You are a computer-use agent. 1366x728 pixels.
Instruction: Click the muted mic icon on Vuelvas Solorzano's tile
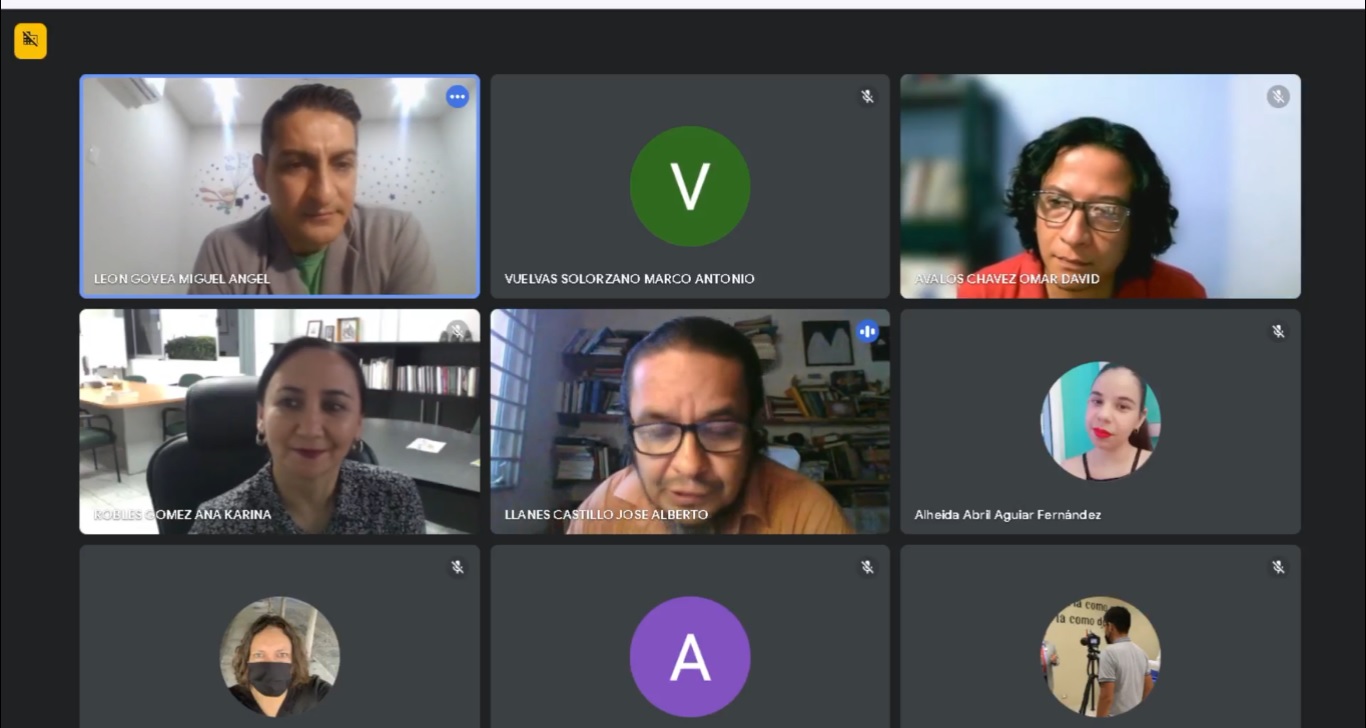867,96
